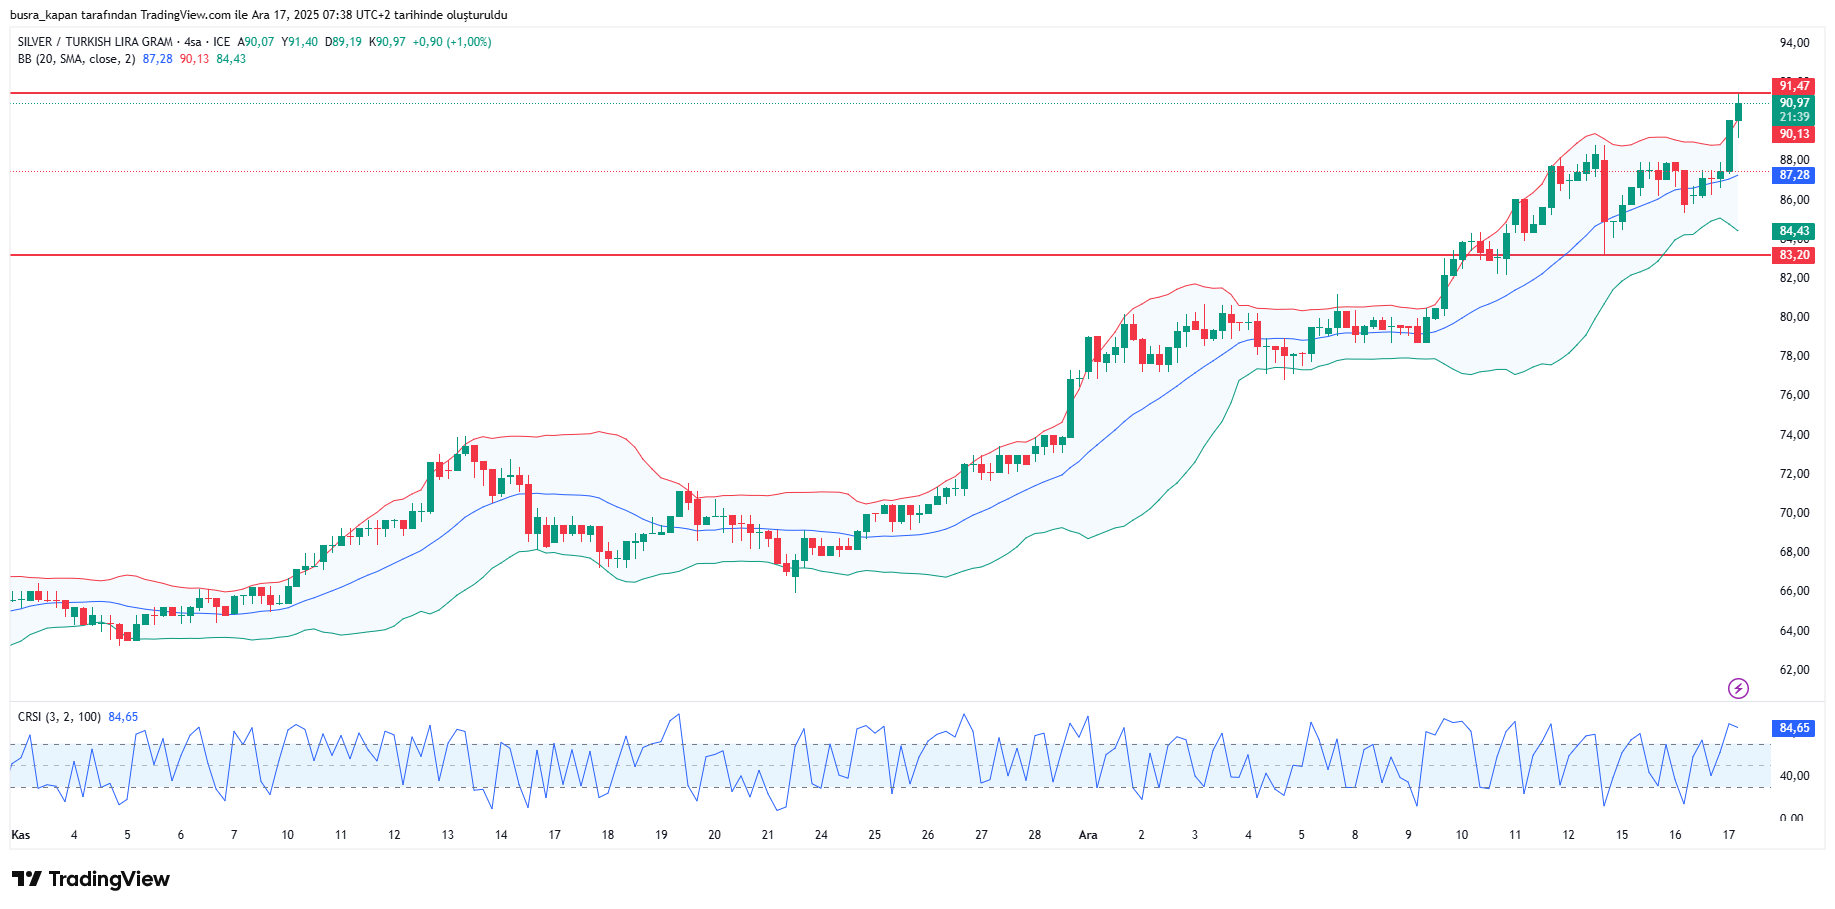Click the blue 84,65 CRSI value label
1835x909 pixels.
[x=1794, y=728]
